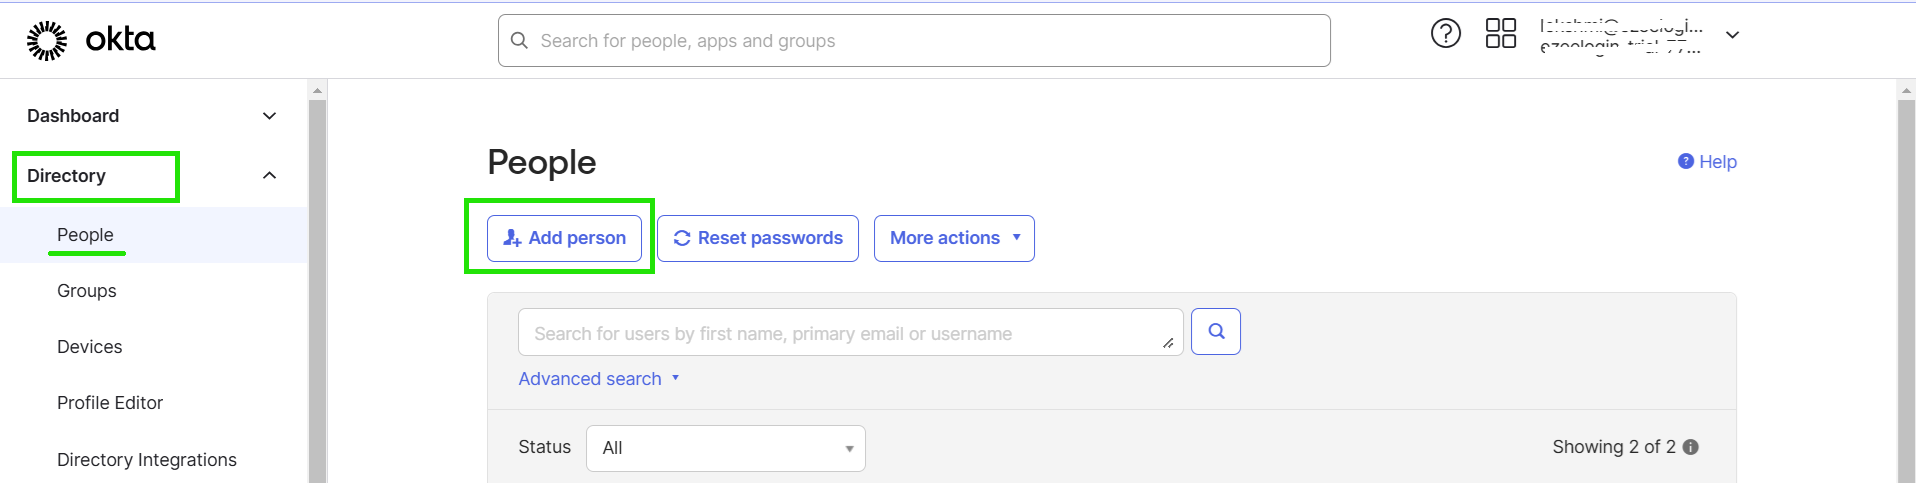1916x483 pixels.
Task: Click the magnifier search users button
Action: 1216,331
